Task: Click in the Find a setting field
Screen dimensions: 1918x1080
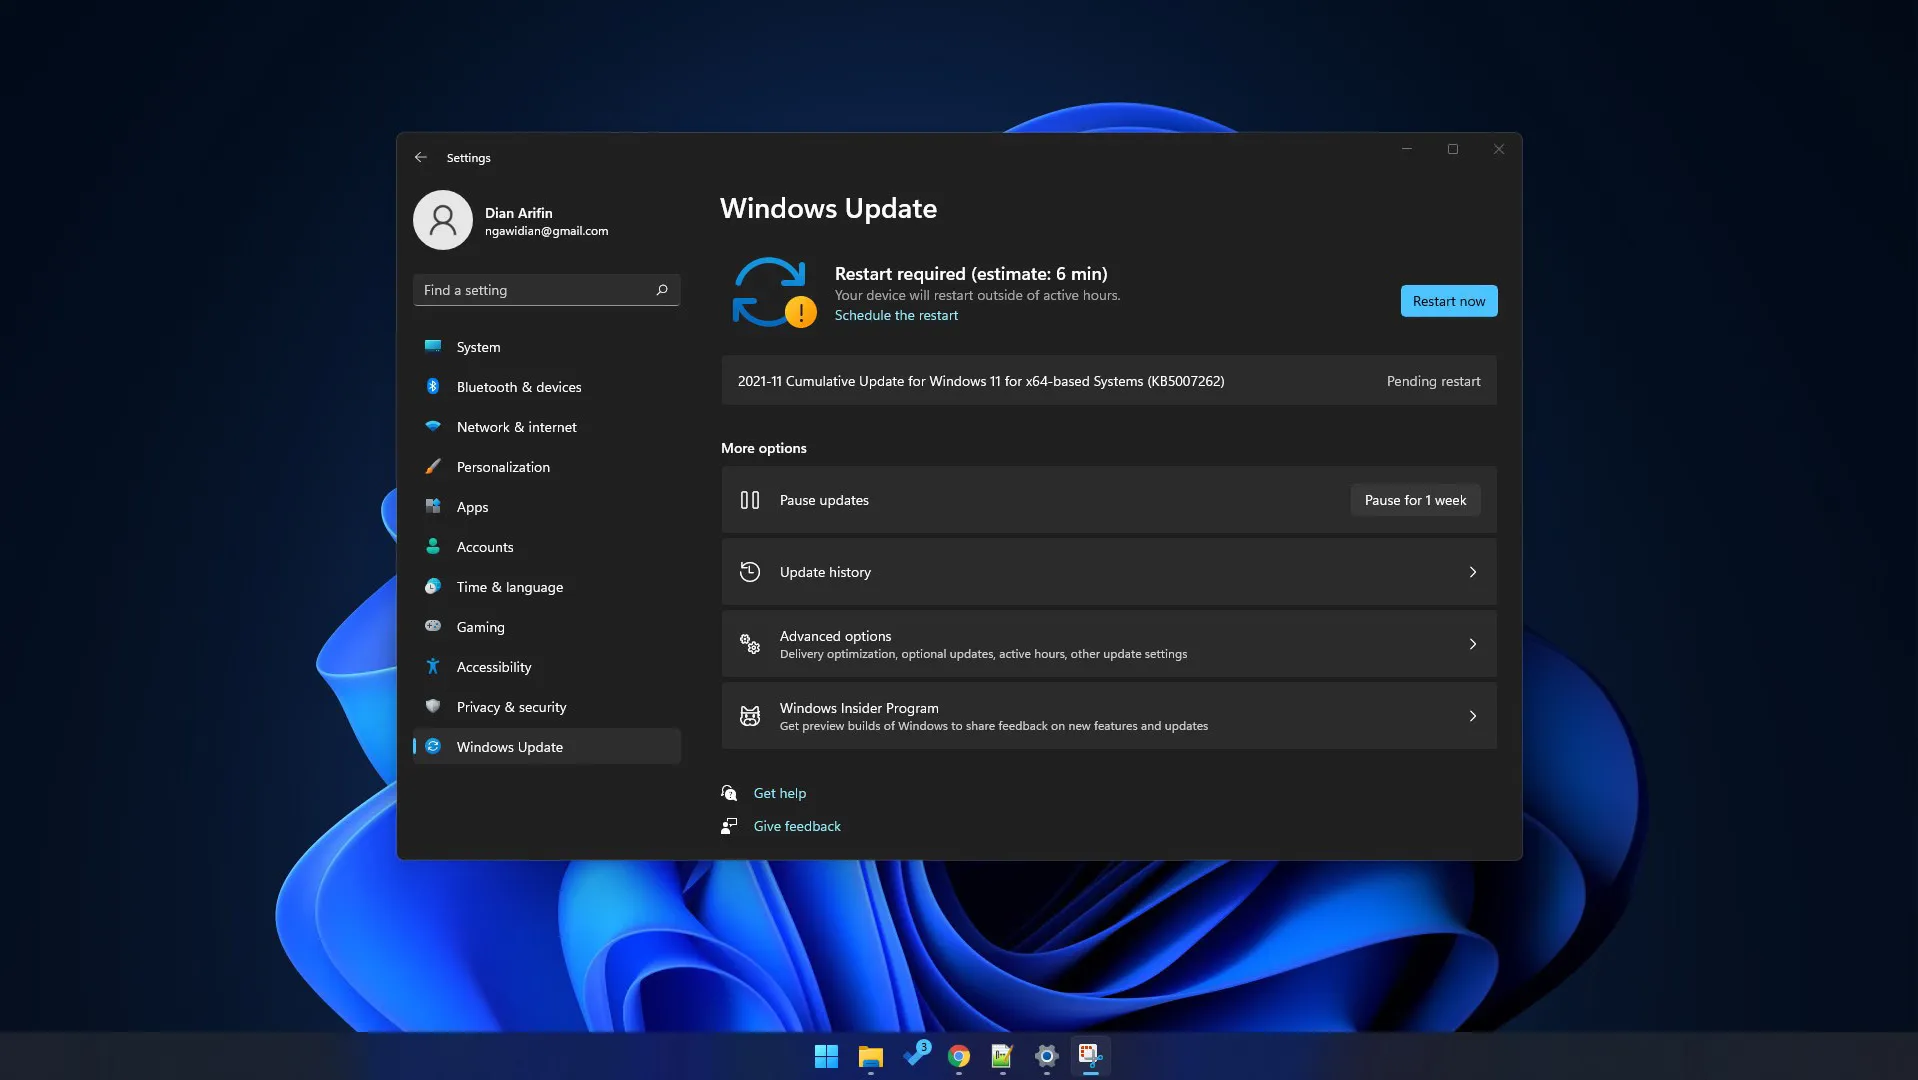Action: coord(533,290)
